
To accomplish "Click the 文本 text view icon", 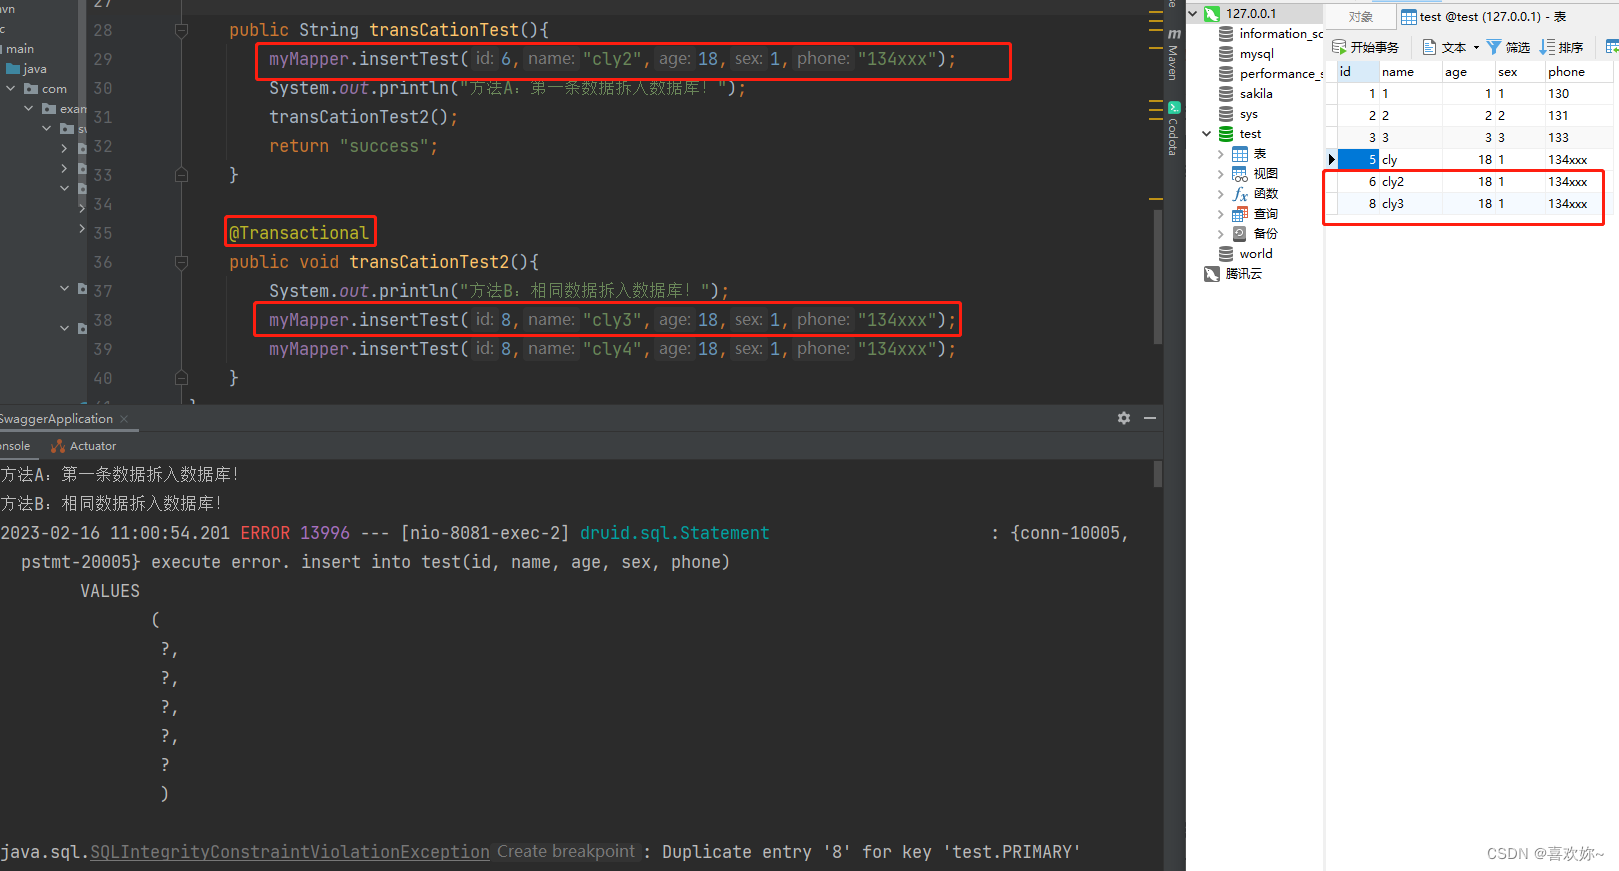I will click(1430, 47).
